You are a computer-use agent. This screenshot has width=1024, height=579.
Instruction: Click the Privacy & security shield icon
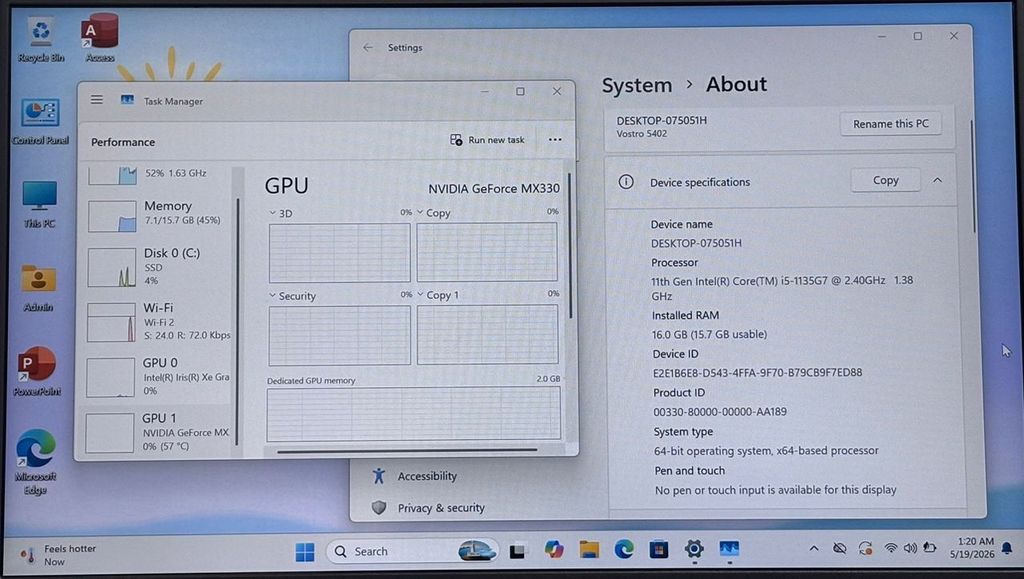379,507
